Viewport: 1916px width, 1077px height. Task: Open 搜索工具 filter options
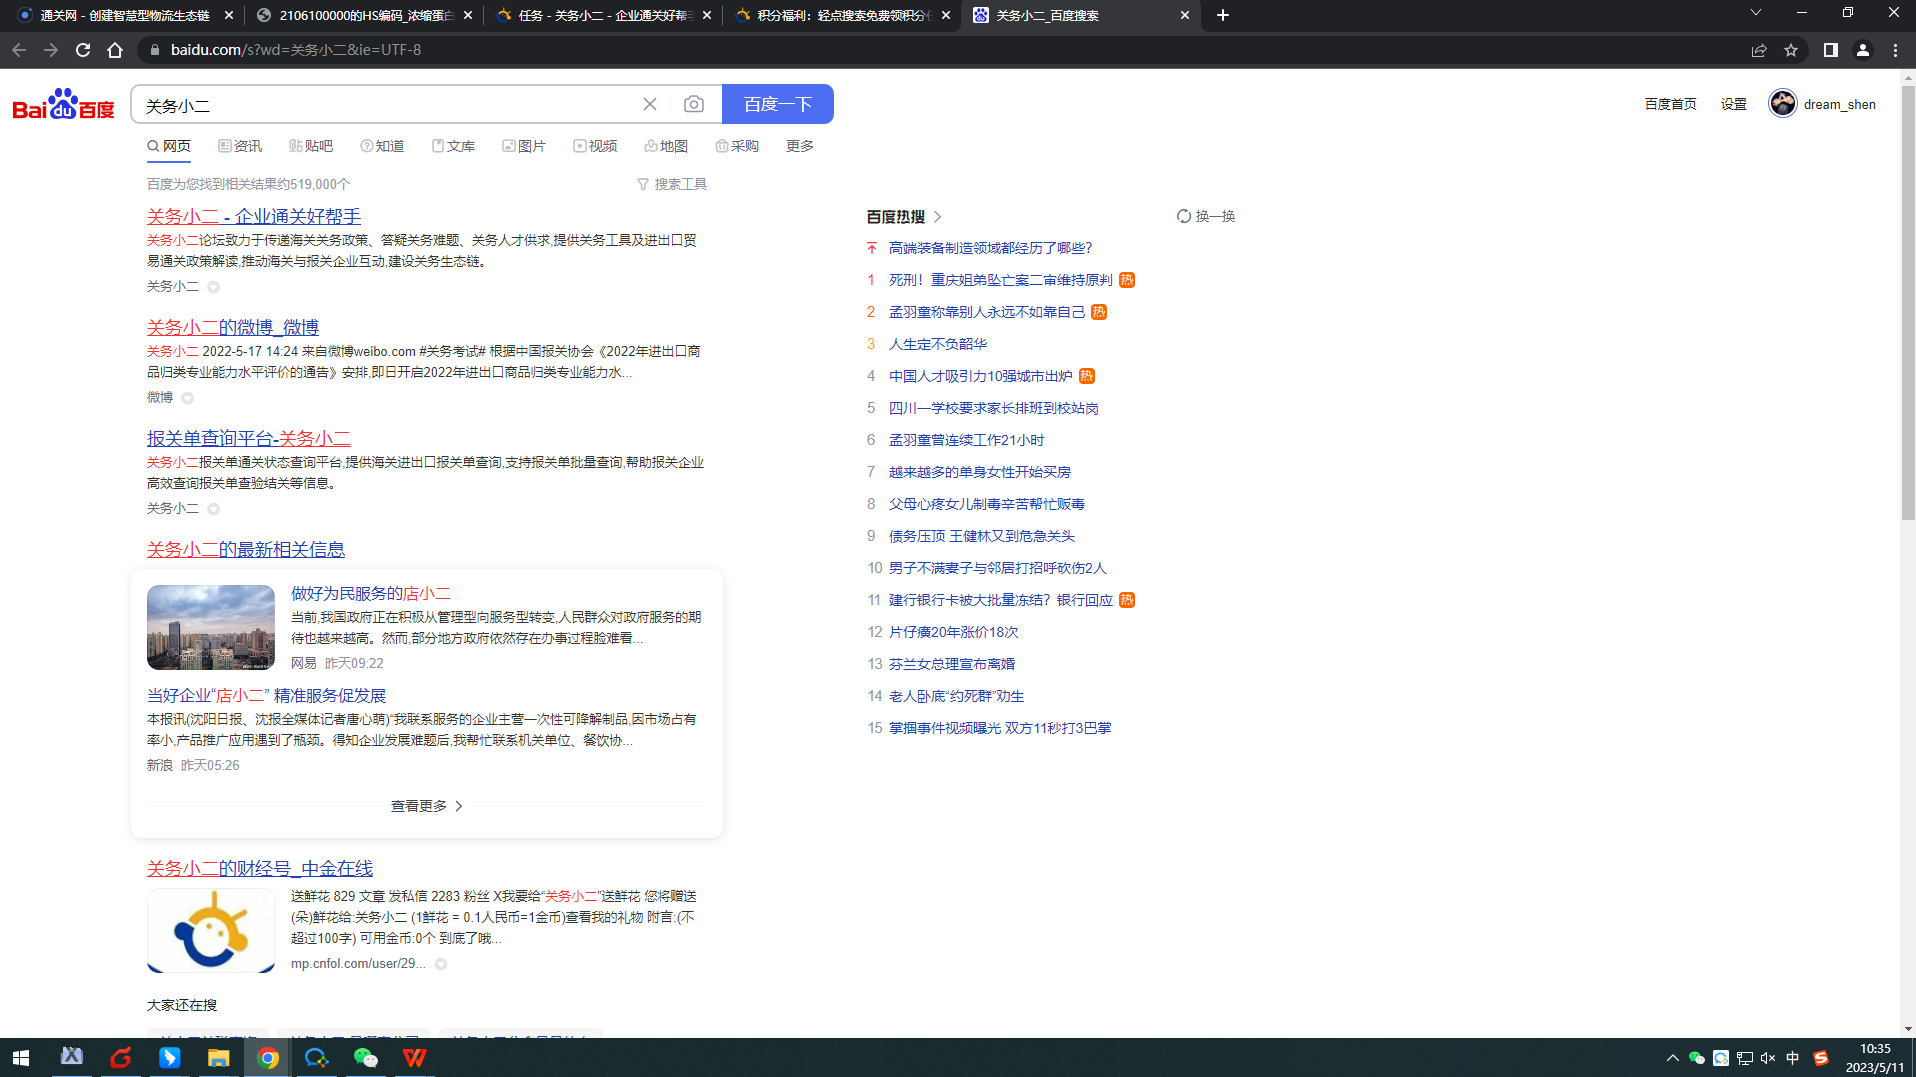point(672,184)
